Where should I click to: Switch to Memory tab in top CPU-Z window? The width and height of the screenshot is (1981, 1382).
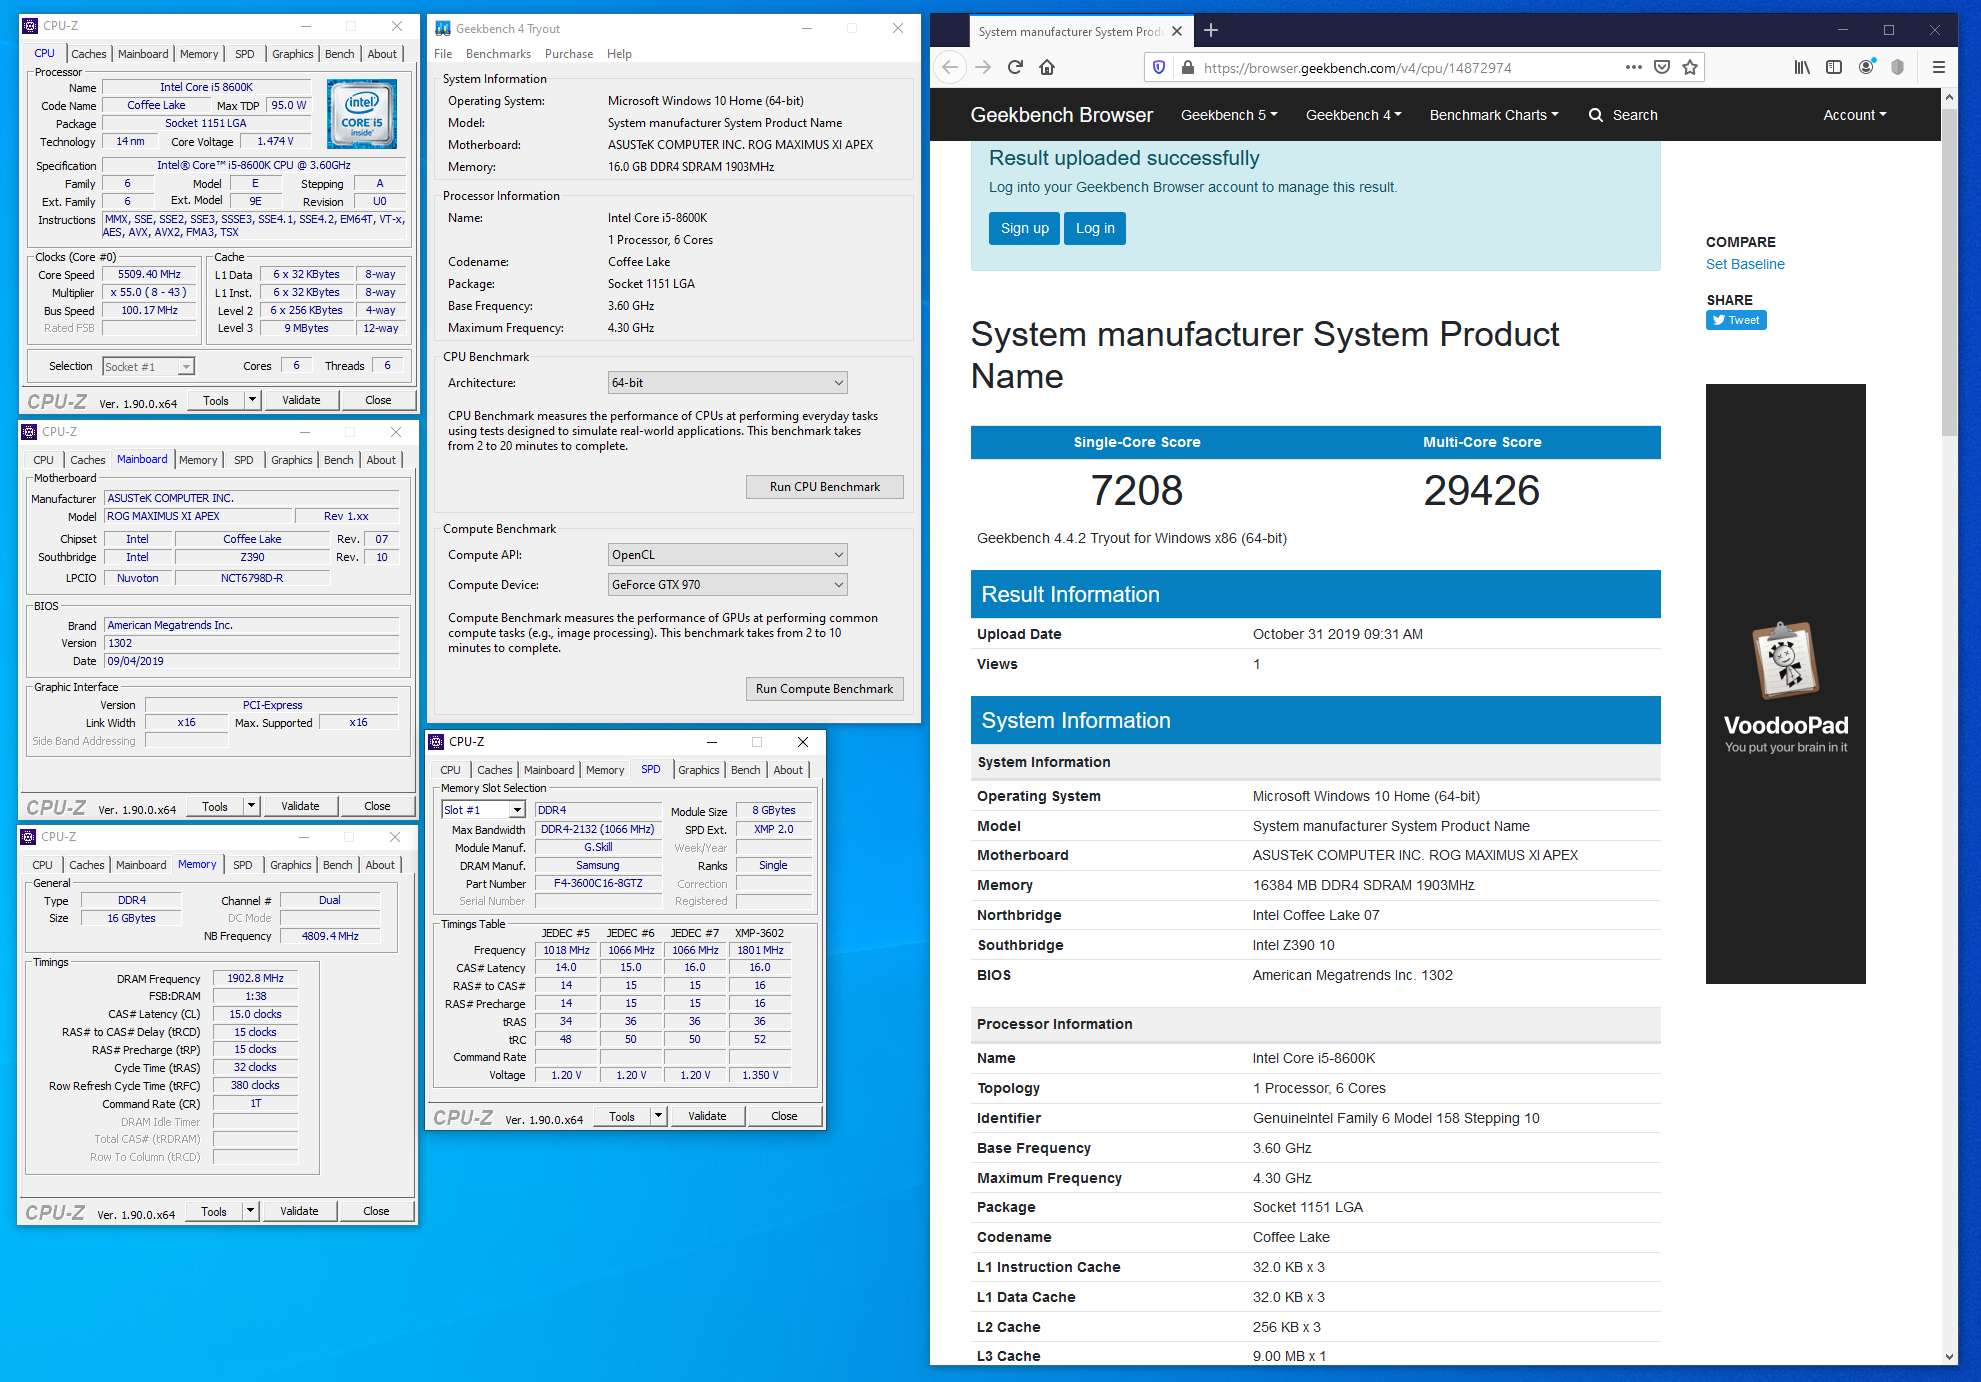click(x=199, y=54)
